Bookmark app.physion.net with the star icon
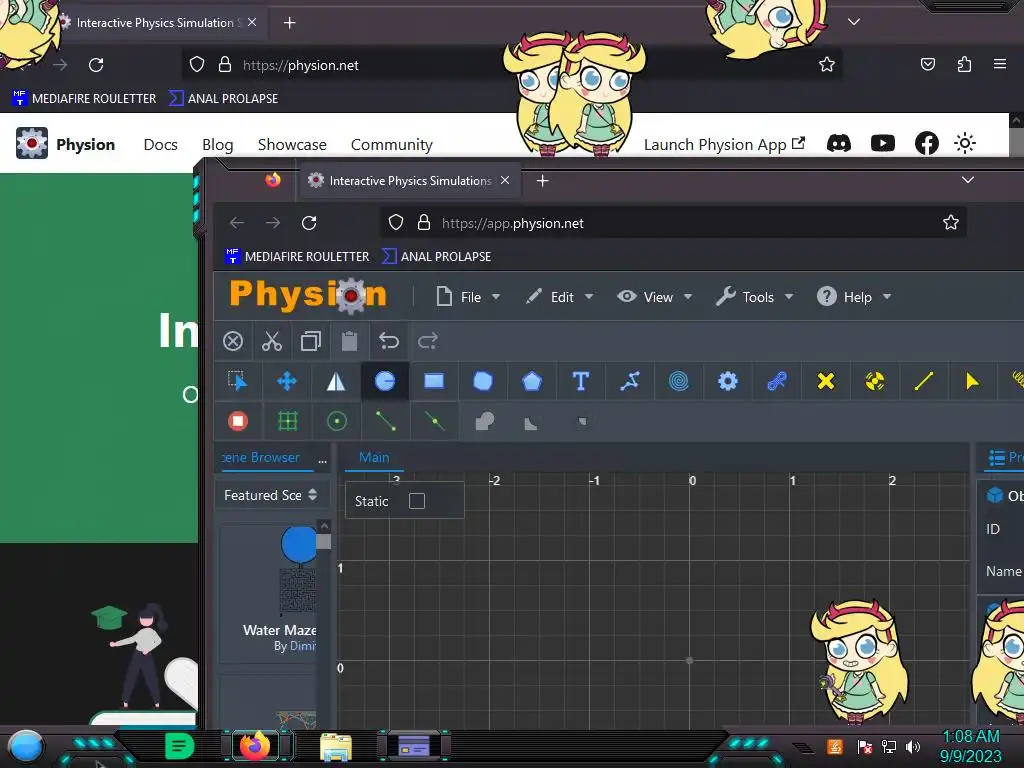The width and height of the screenshot is (1024, 768). coord(951,223)
